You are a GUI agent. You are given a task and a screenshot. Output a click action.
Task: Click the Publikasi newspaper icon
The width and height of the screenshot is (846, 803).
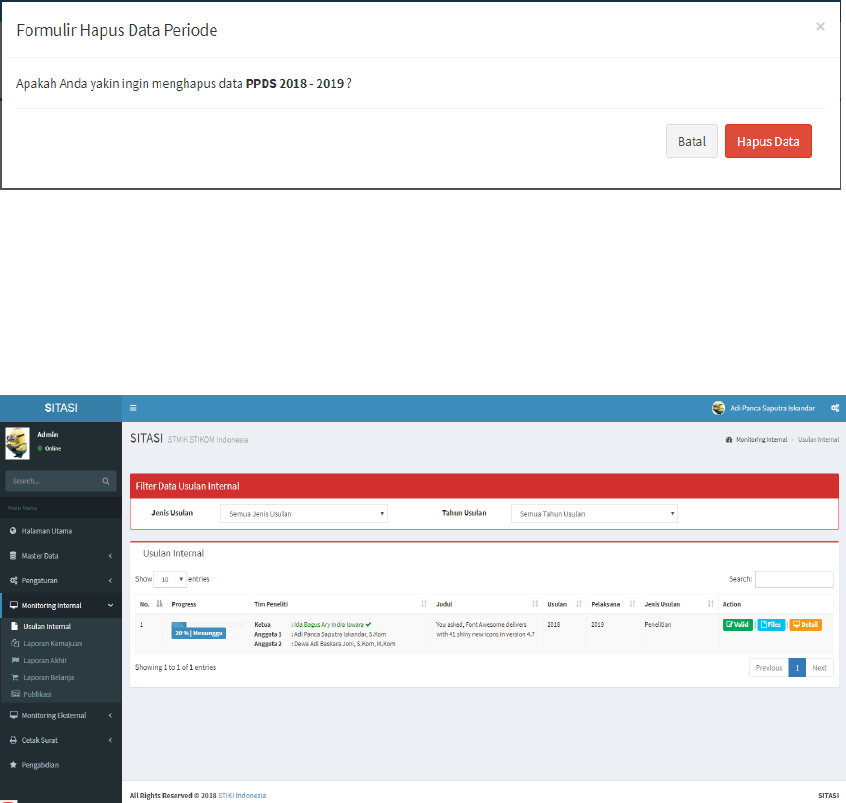(x=16, y=694)
